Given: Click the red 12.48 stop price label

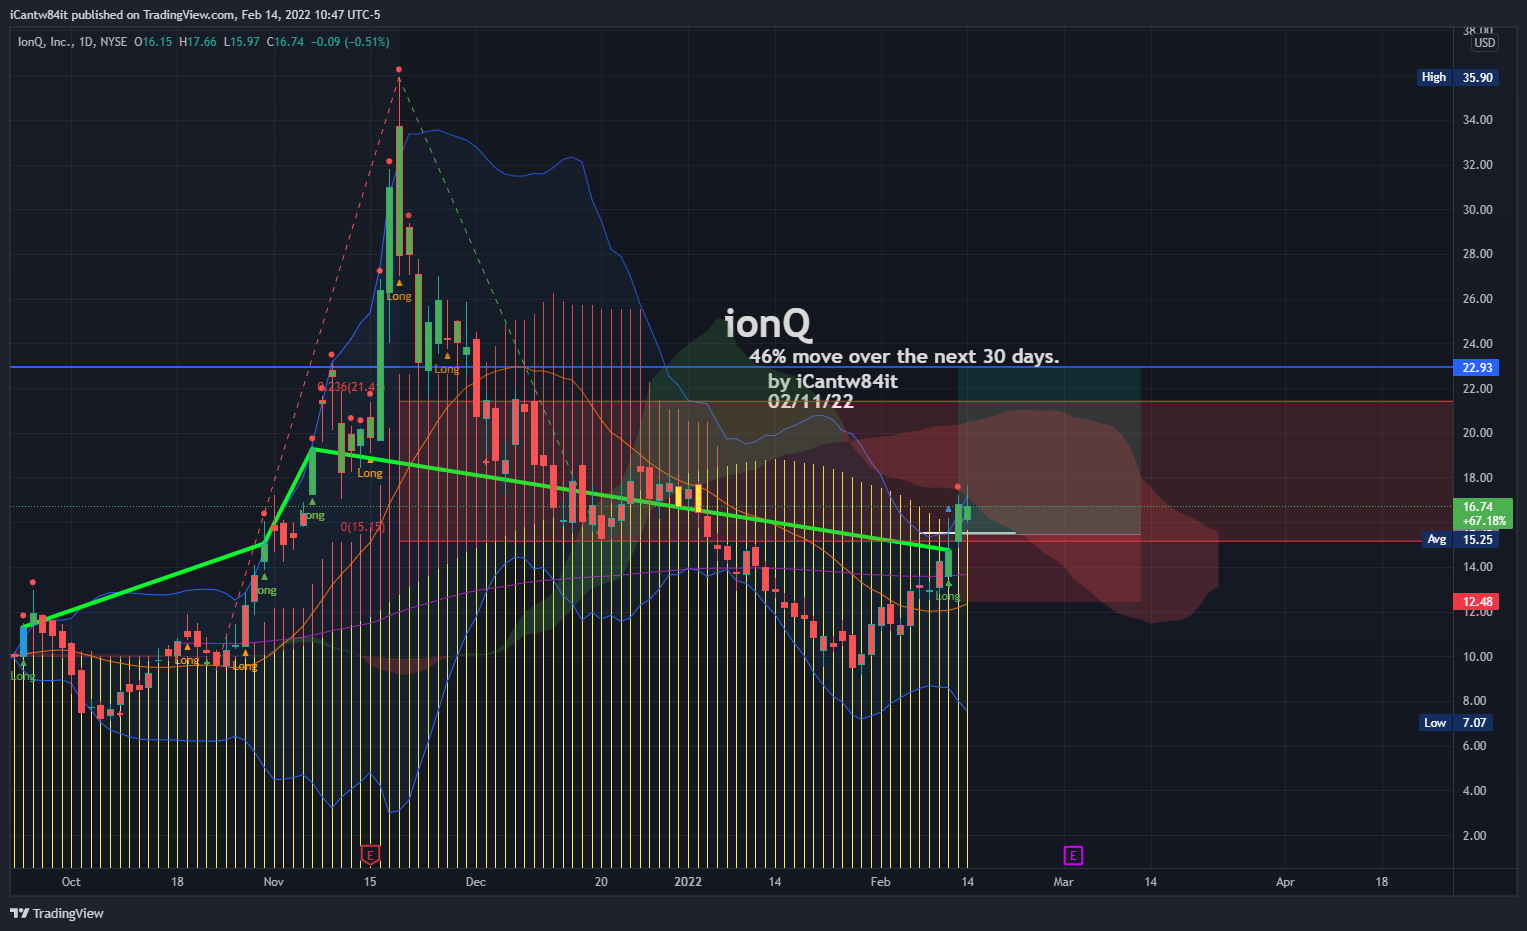Looking at the screenshot, I should click(1477, 602).
